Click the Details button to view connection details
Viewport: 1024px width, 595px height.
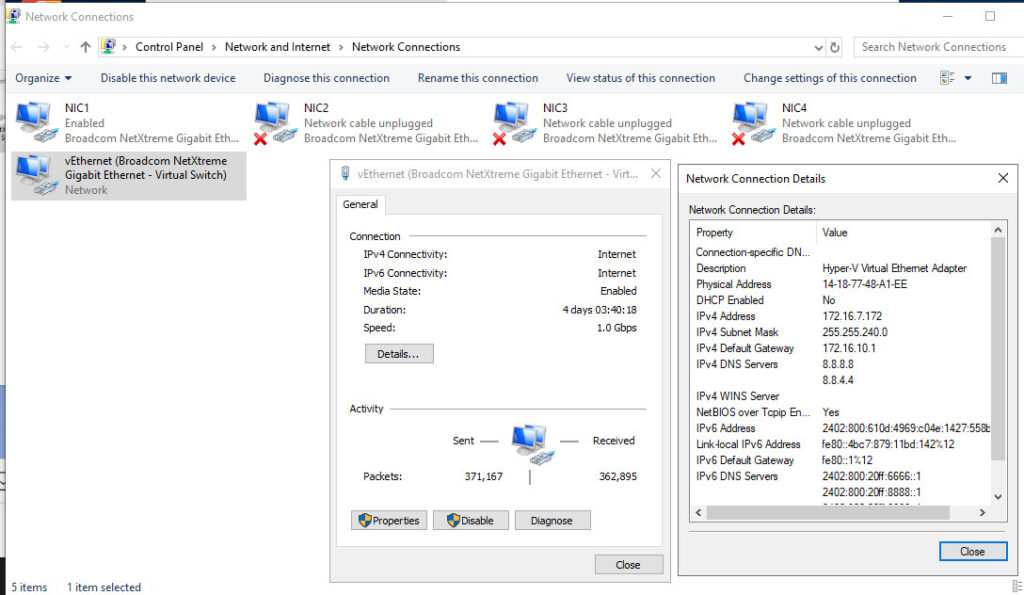[399, 353]
